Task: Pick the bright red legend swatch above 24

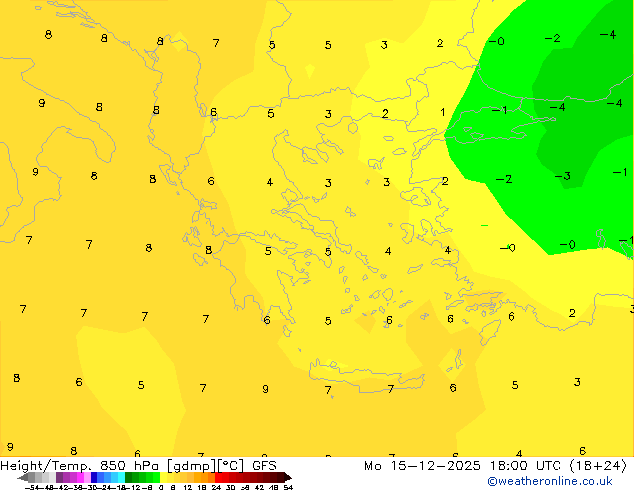Action: (x=218, y=477)
